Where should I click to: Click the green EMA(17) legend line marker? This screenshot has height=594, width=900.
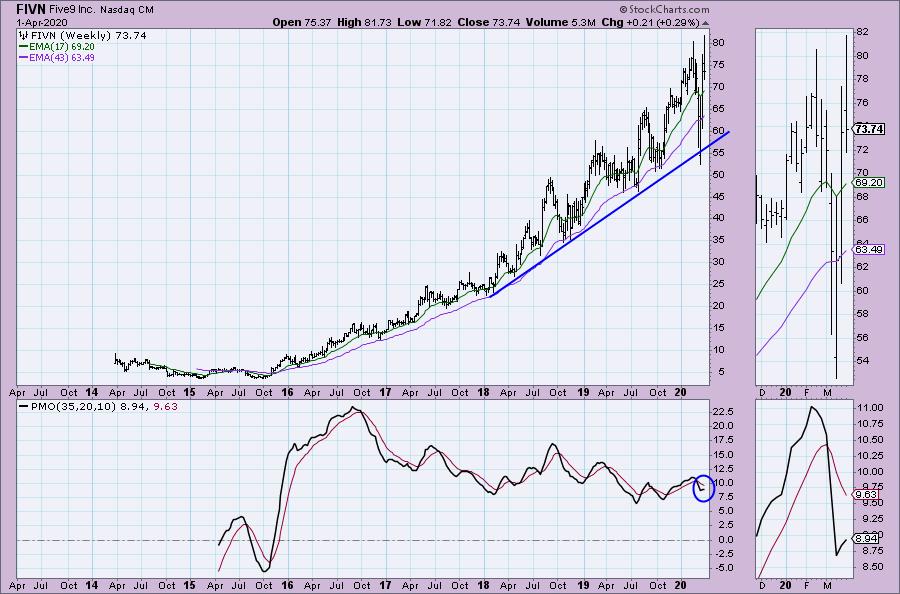point(24,46)
